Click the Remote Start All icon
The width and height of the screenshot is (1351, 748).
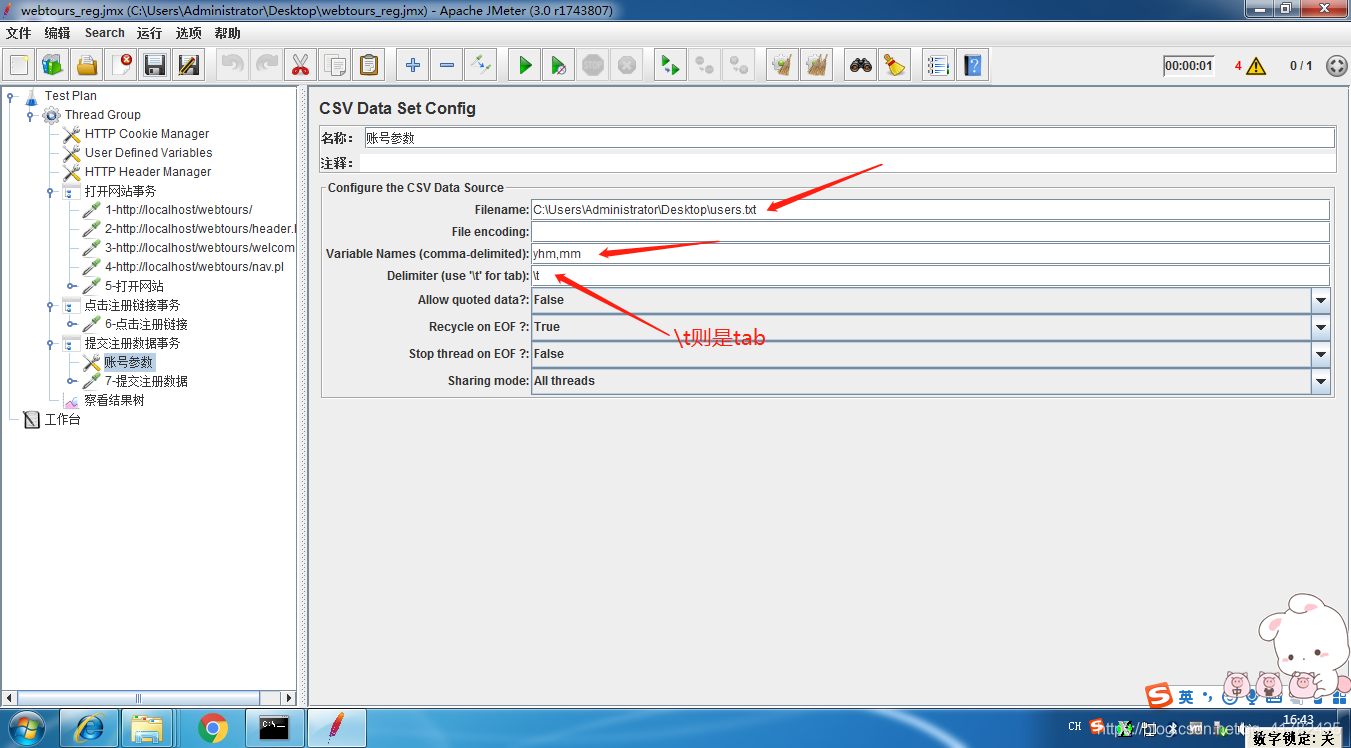[671, 66]
